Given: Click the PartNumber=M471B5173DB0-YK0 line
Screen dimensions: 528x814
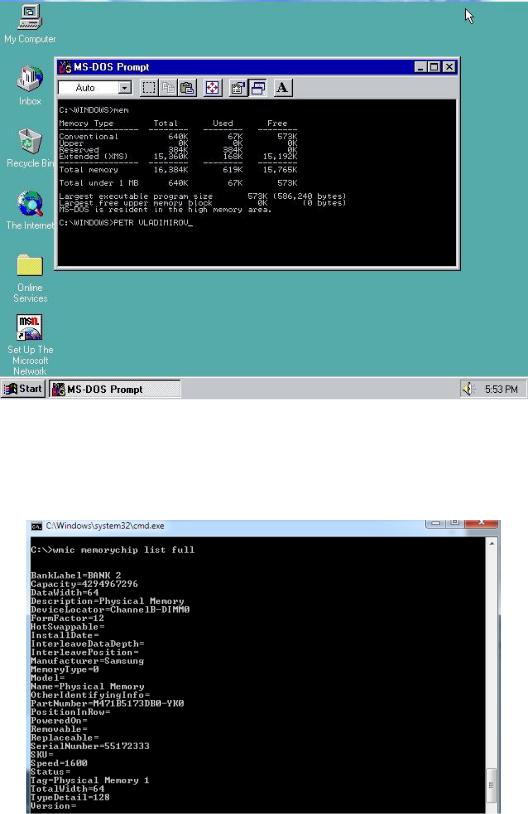Looking at the screenshot, I should [107, 703].
